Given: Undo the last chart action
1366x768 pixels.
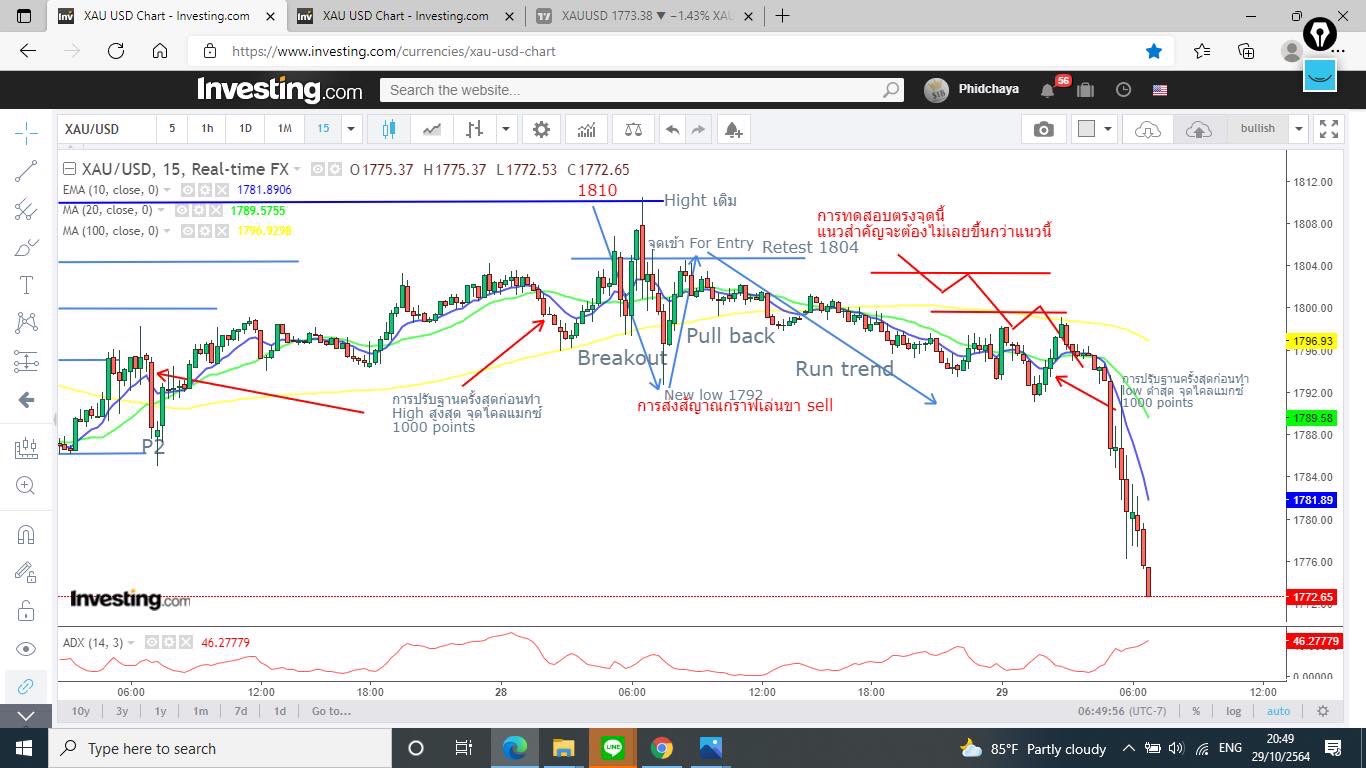Looking at the screenshot, I should pos(672,129).
